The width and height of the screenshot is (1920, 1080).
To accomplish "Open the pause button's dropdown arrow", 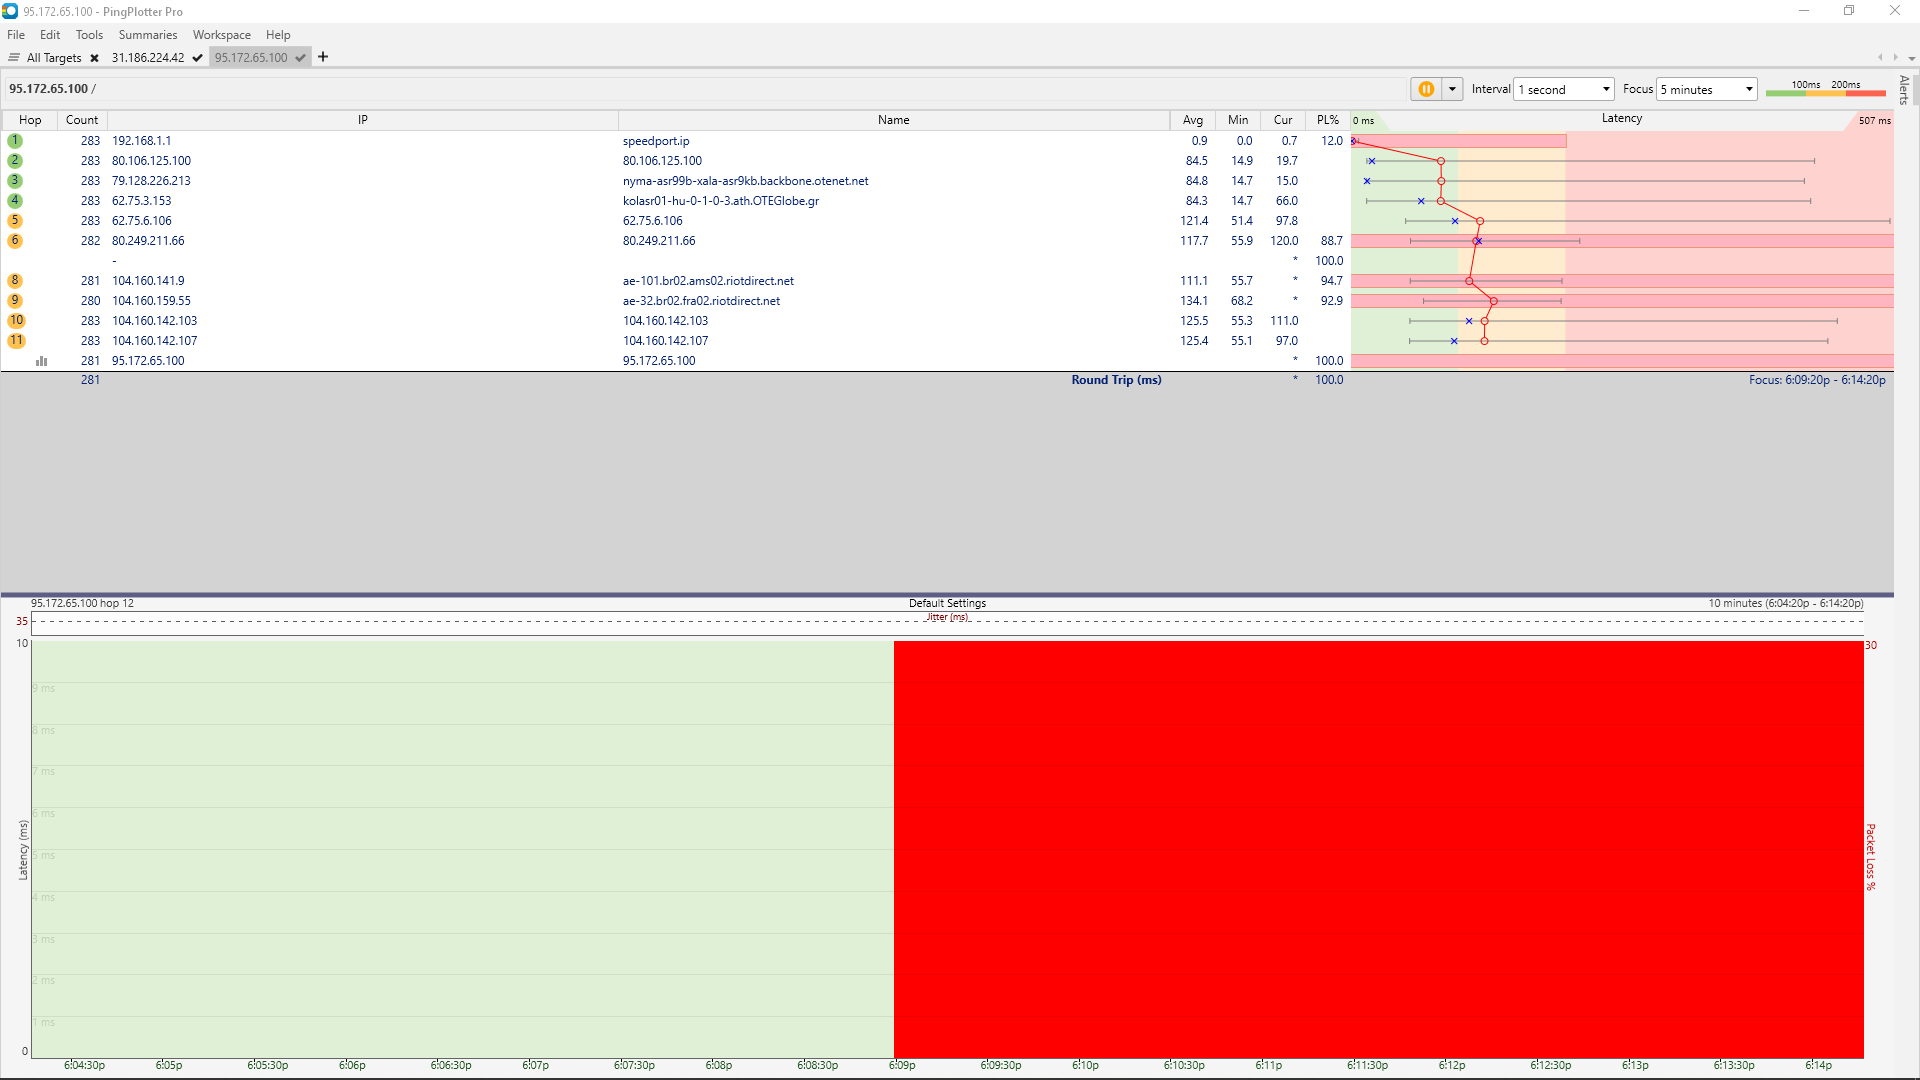I will coord(1453,89).
